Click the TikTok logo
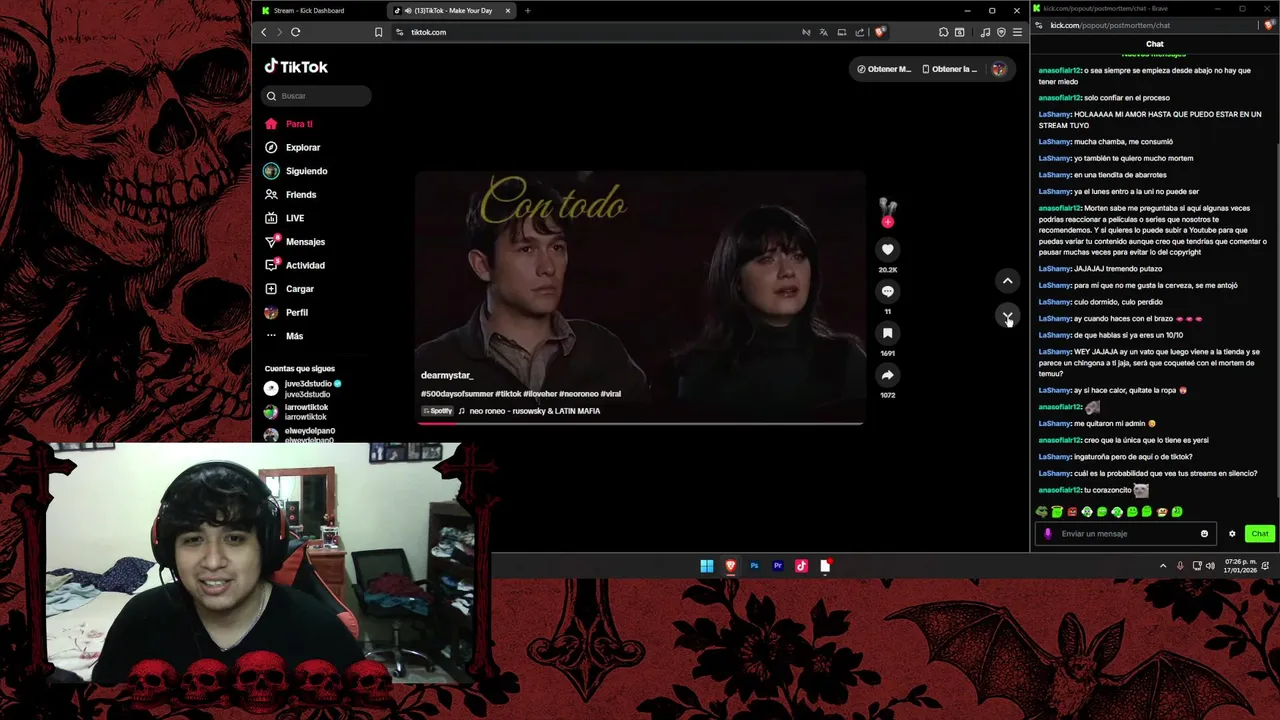1280x720 pixels. (296, 67)
